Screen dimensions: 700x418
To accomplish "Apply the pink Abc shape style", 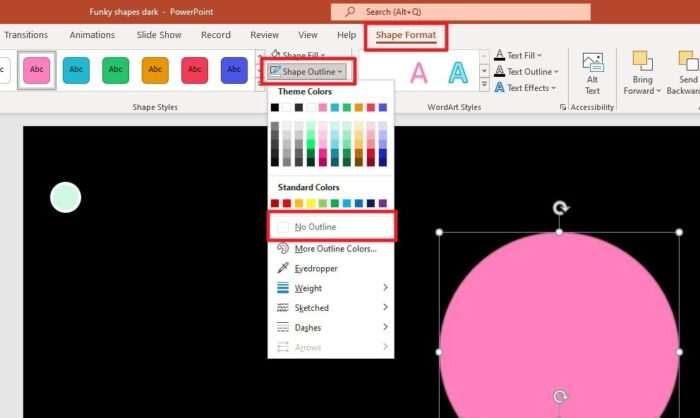I will tap(37, 70).
